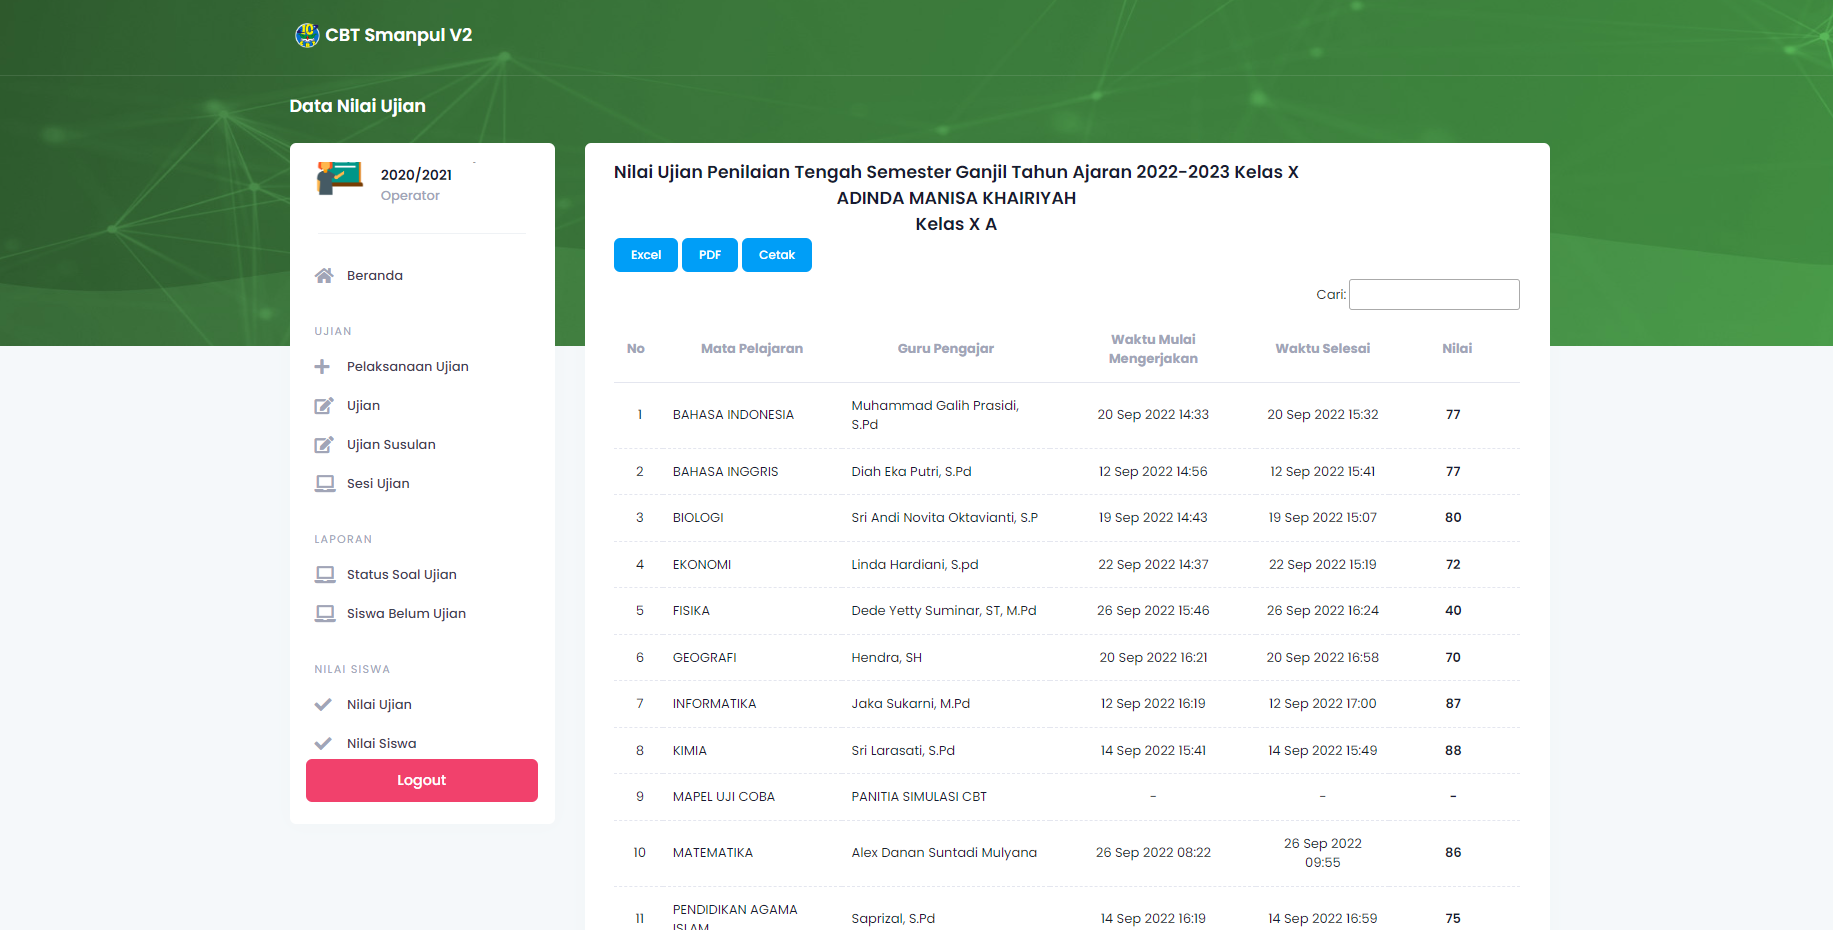
Task: Click the CBT Smanpul V2 logo icon
Action: point(307,35)
